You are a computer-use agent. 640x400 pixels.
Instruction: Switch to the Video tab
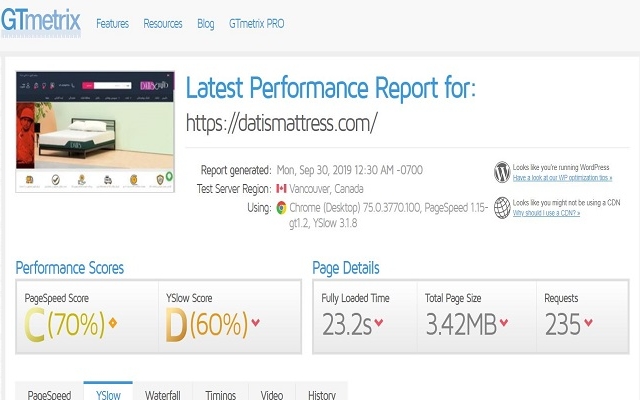point(272,392)
